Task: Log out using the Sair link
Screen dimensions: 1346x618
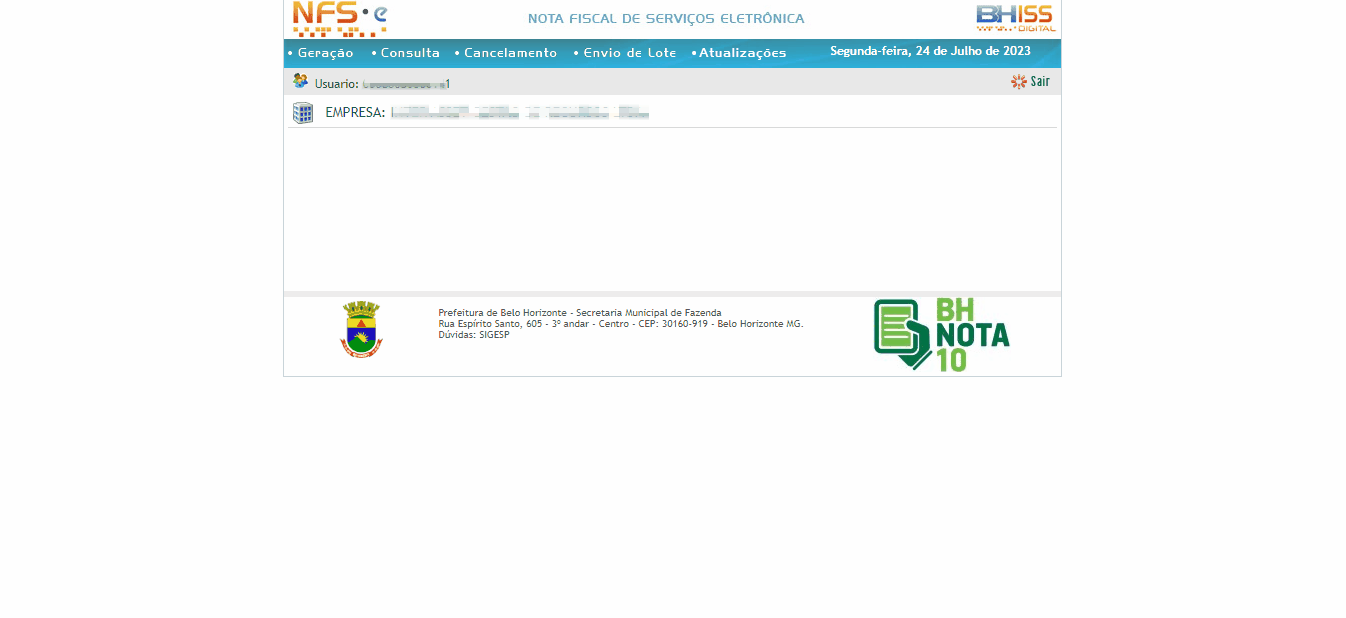Action: pos(1040,82)
